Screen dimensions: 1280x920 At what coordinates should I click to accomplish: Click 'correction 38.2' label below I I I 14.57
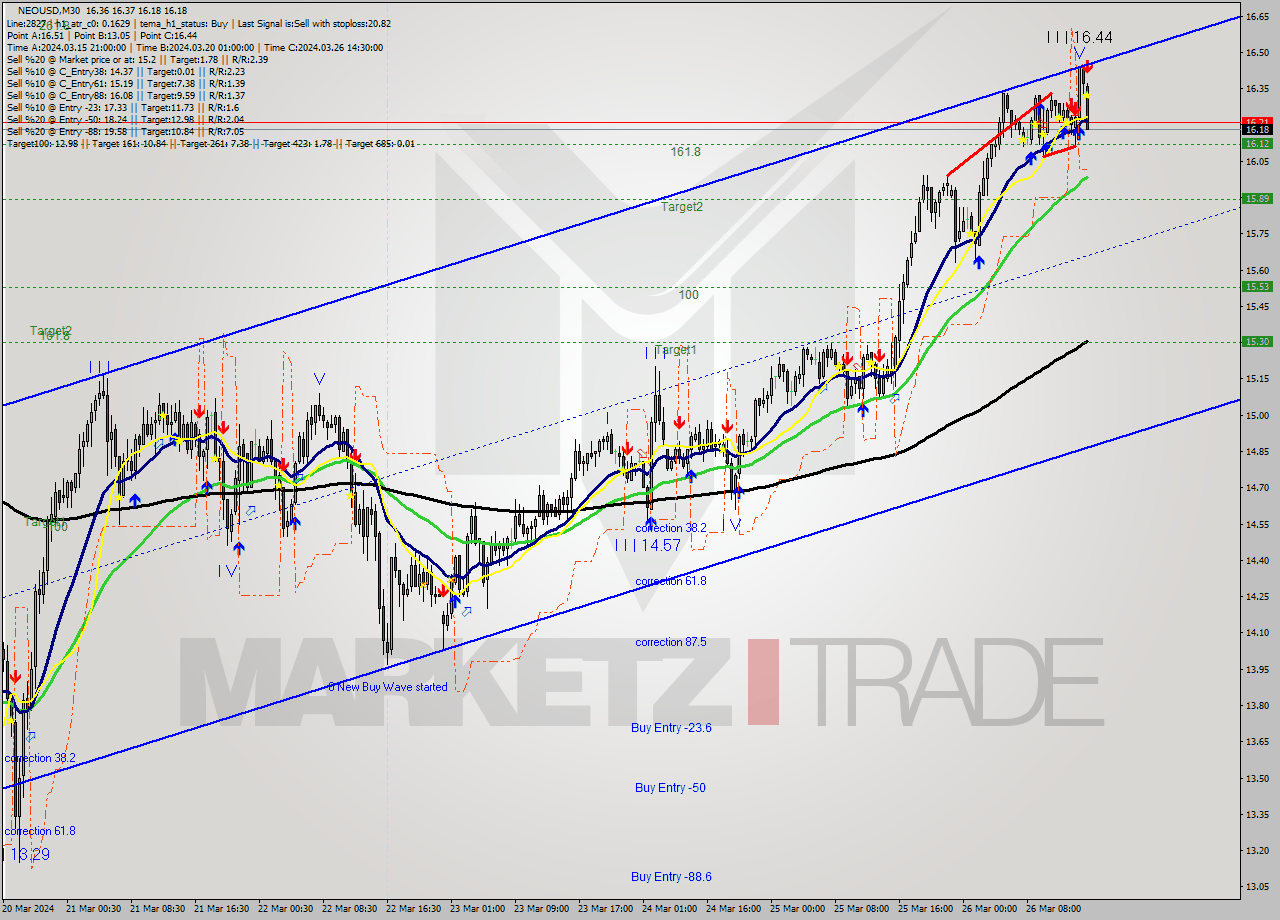pyautogui.click(x=671, y=528)
